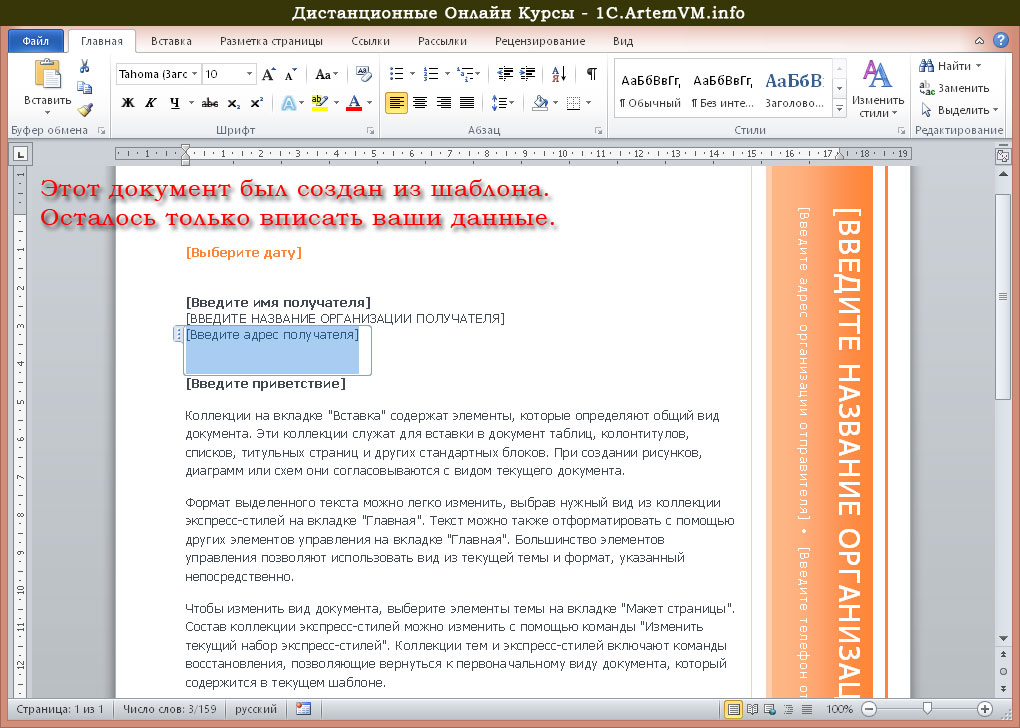The image size is (1020, 728).
Task: Click the Clear Formatting icon
Action: tap(364, 74)
